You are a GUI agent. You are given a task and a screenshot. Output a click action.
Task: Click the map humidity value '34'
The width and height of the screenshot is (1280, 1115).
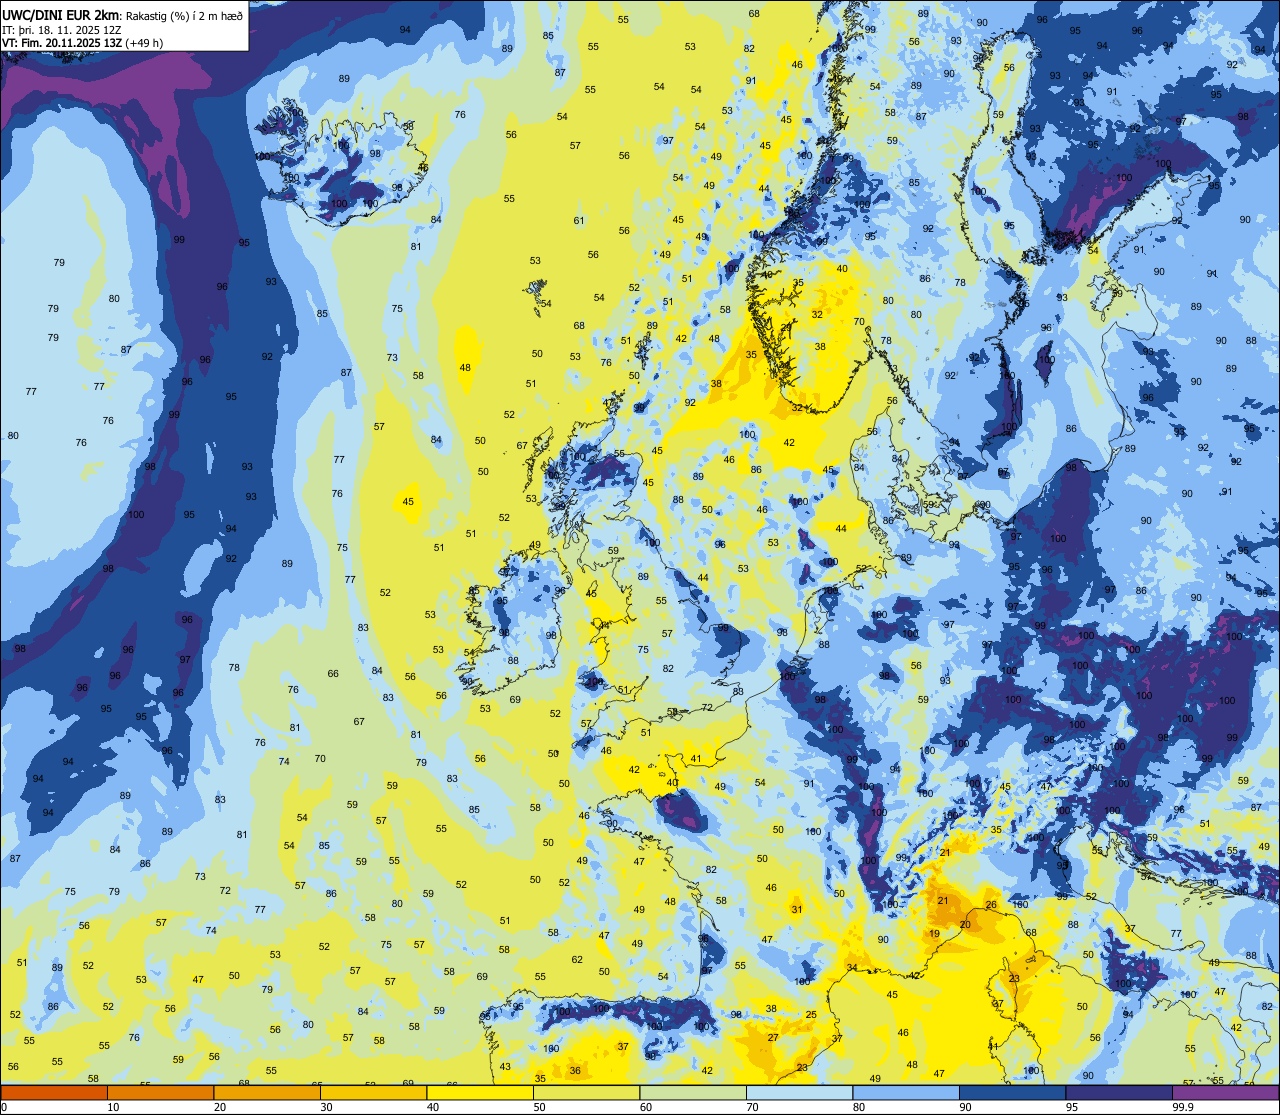point(852,968)
